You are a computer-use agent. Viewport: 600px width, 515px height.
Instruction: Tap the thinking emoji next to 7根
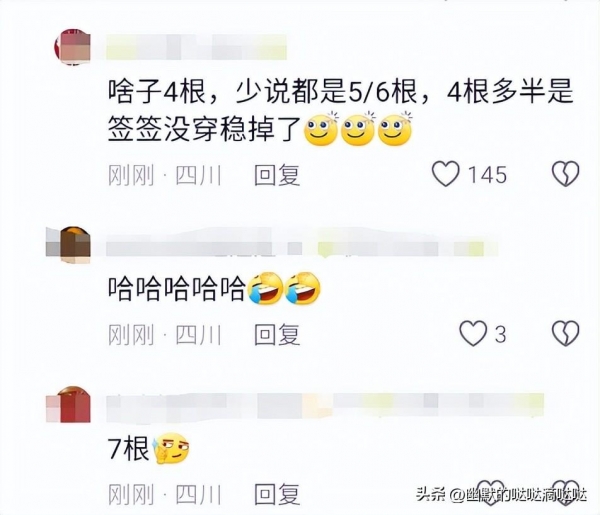(x=171, y=448)
